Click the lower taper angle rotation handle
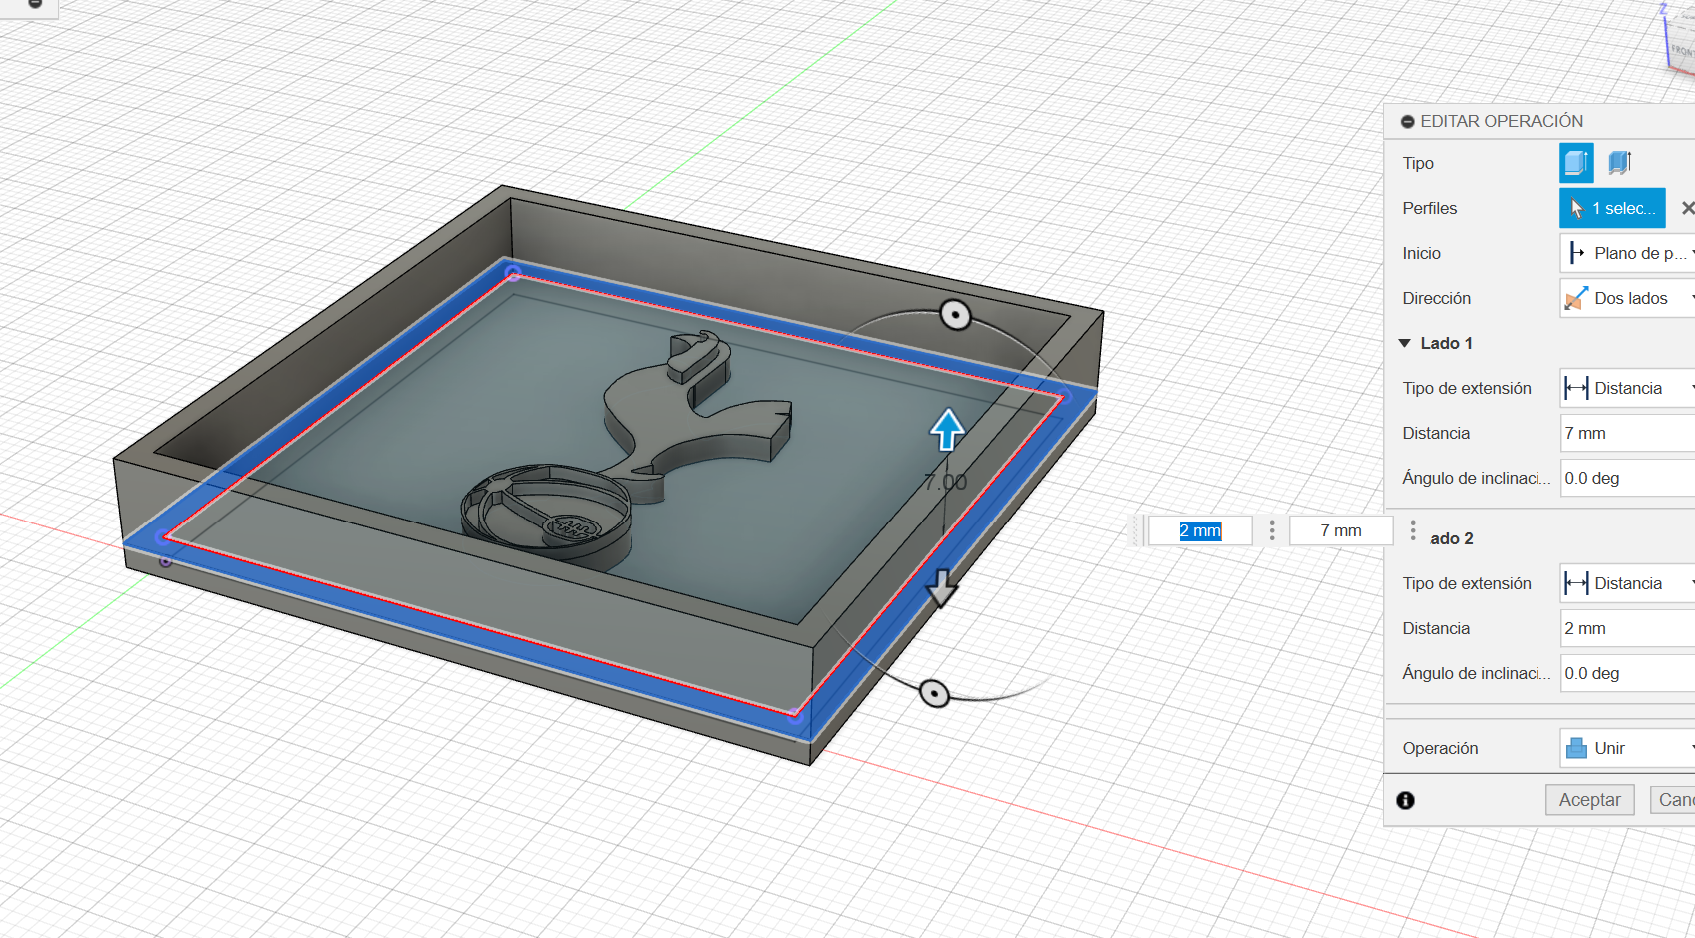Screen dimensions: 1695x938 tap(934, 693)
